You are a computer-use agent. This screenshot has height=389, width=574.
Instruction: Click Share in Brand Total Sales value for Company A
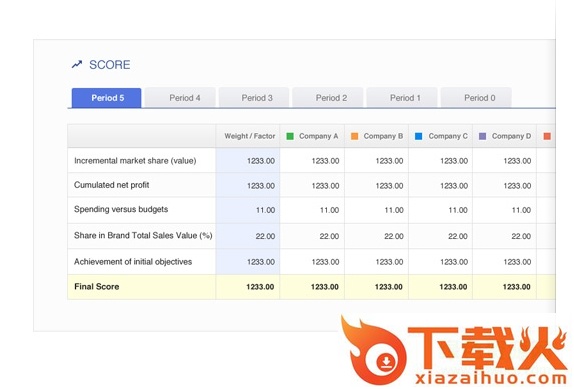point(329,236)
